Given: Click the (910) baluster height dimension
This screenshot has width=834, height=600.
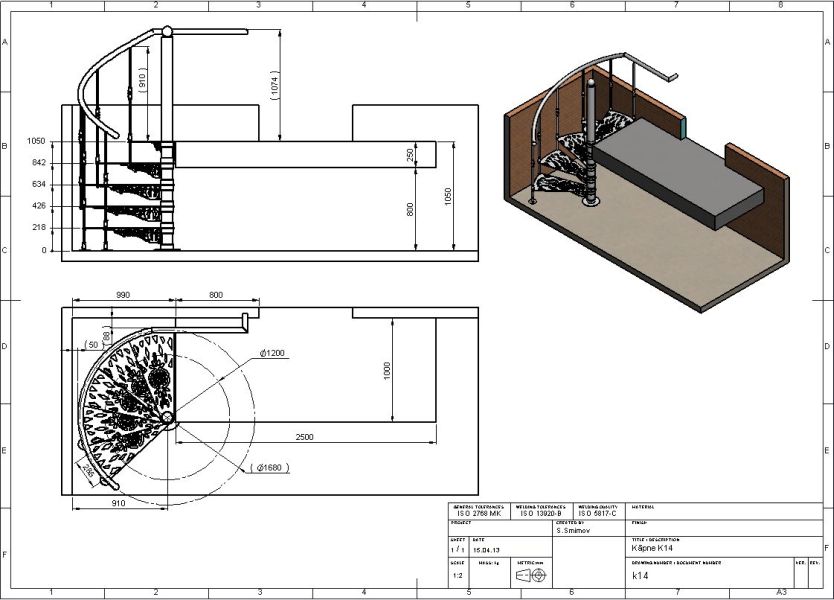Looking at the screenshot, I should point(142,83).
